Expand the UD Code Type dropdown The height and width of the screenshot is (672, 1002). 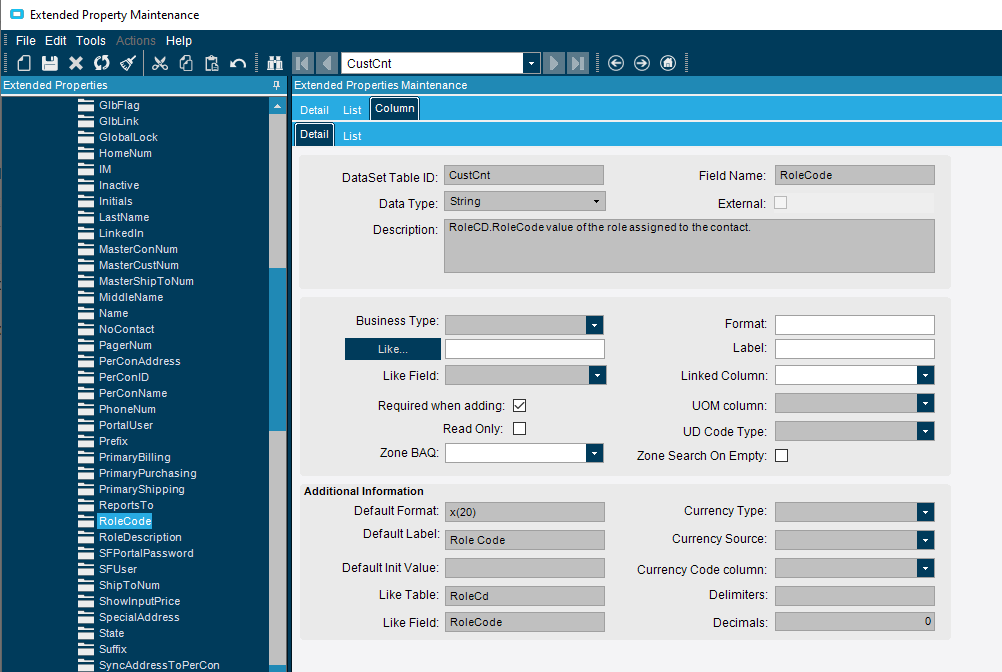click(925, 431)
